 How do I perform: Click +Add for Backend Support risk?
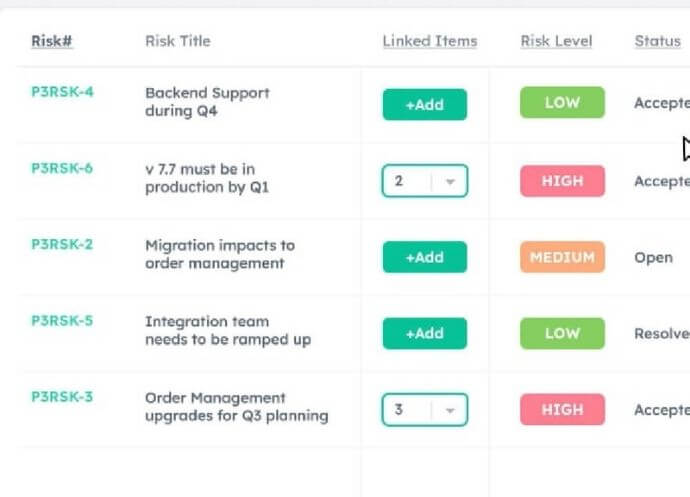[x=424, y=104]
